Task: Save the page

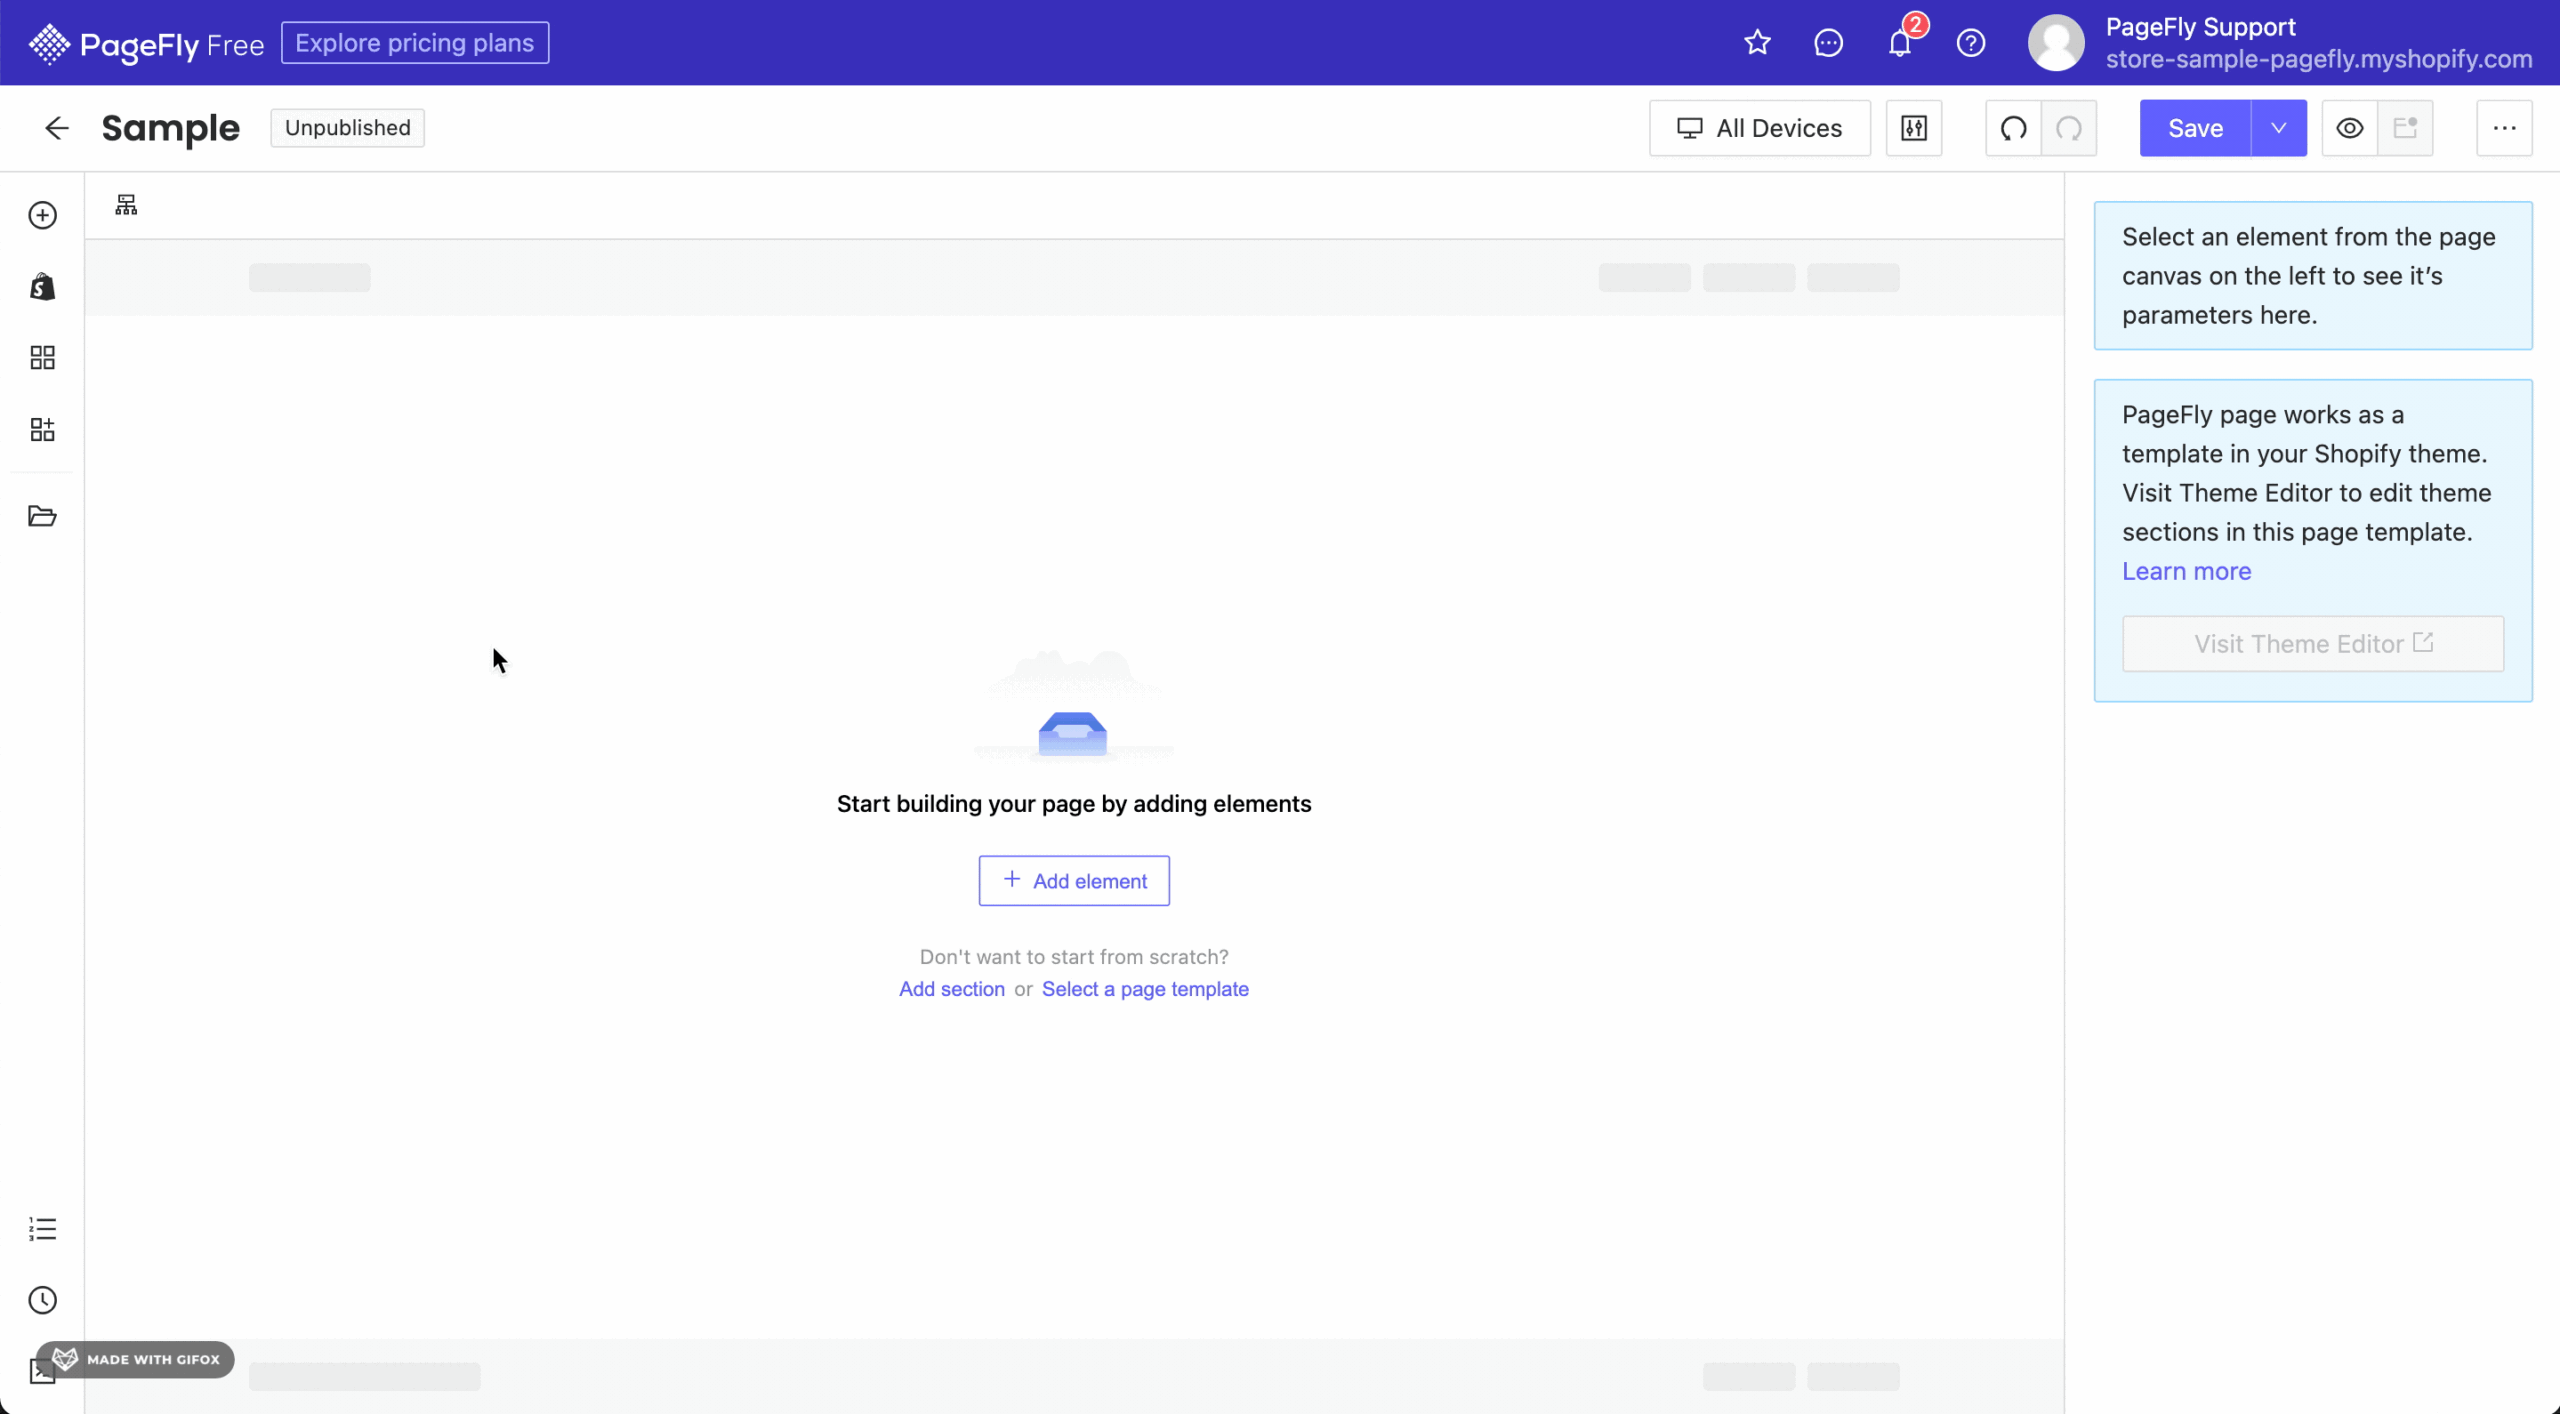Action: pos(2195,128)
